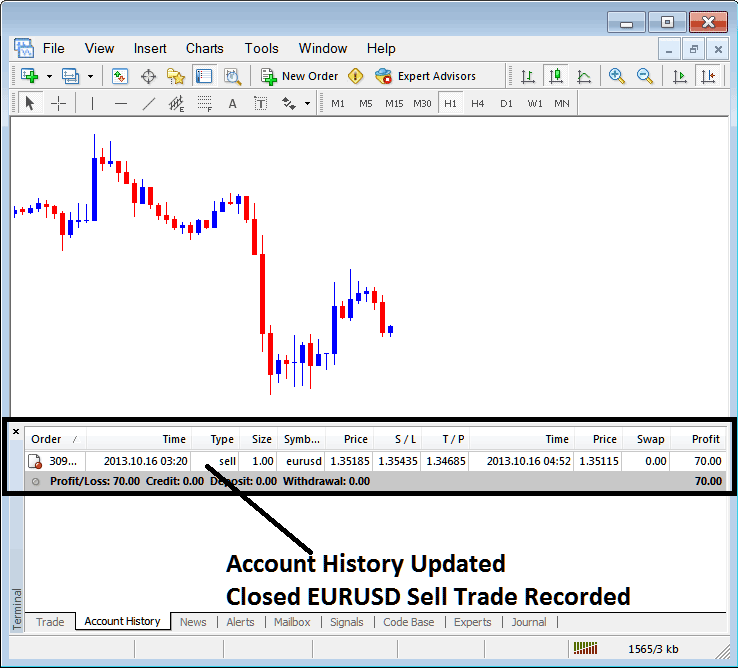738x668 pixels.
Task: Click the Expert Advisors button
Action: 426,76
